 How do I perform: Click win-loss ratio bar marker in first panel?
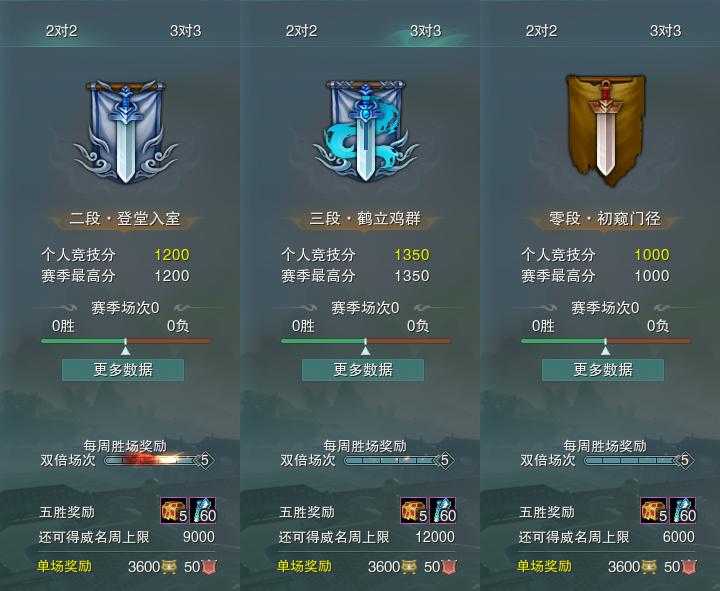pyautogui.click(x=125, y=351)
